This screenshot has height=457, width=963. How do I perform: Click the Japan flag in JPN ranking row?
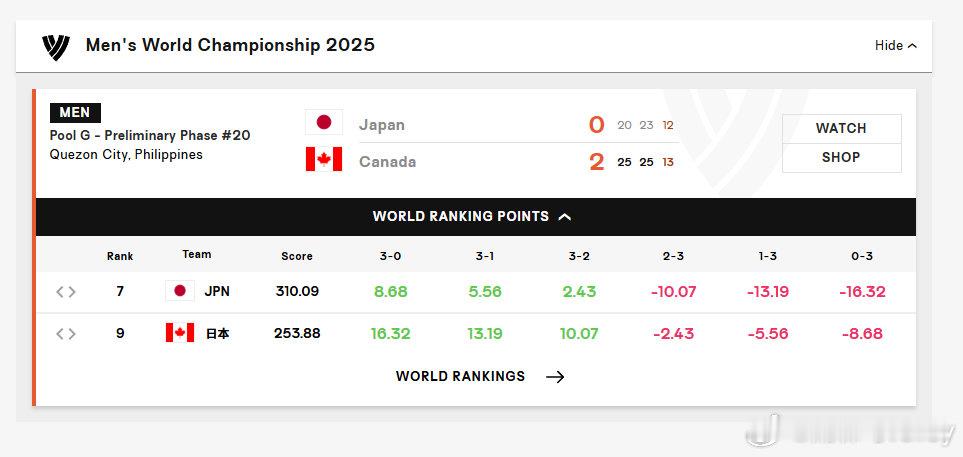coord(180,291)
